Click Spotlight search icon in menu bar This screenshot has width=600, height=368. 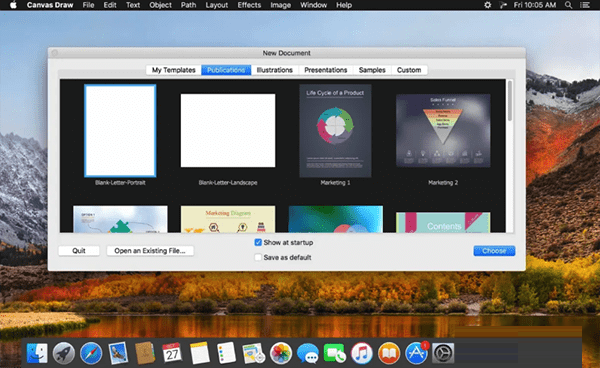(569, 5)
